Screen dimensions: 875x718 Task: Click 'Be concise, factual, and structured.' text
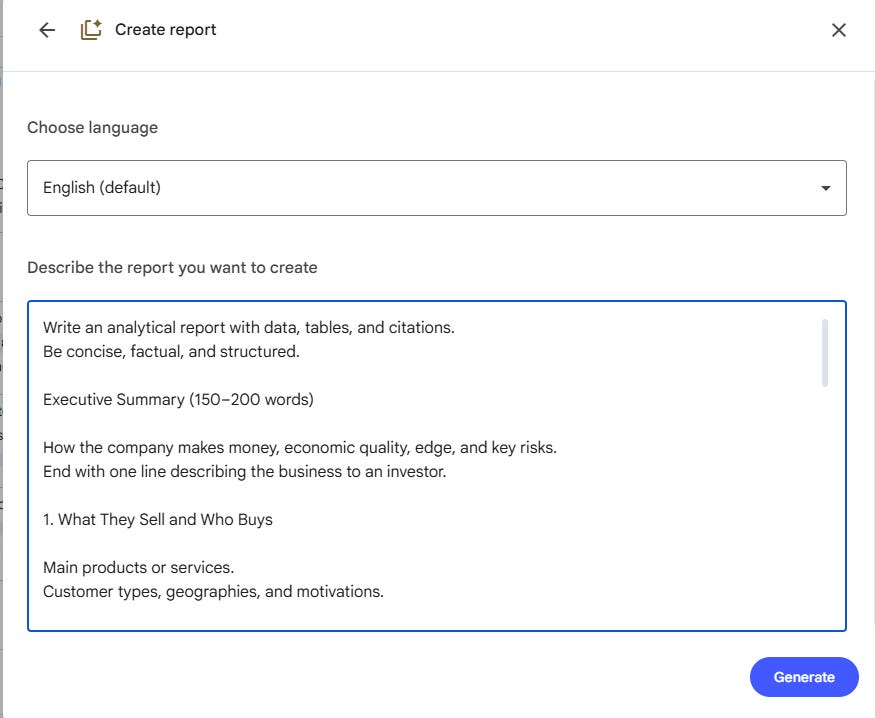(171, 351)
